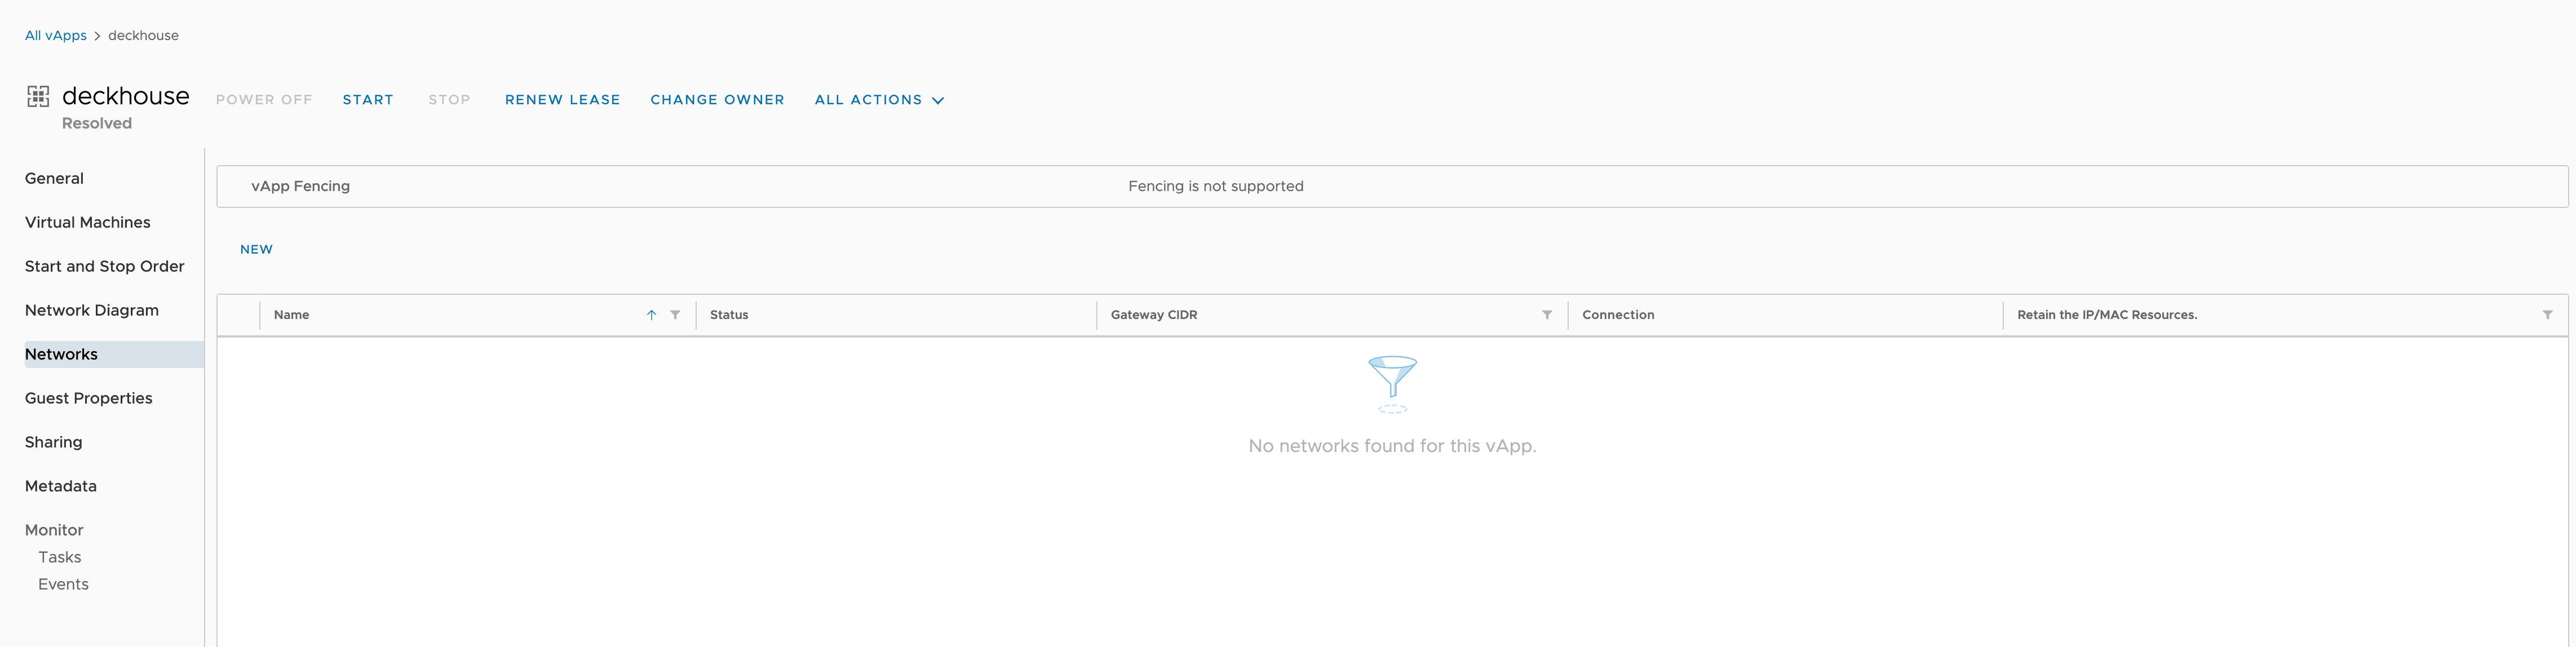This screenshot has height=647, width=2576.
Task: Open Events under Monitor
Action: [x=63, y=584]
